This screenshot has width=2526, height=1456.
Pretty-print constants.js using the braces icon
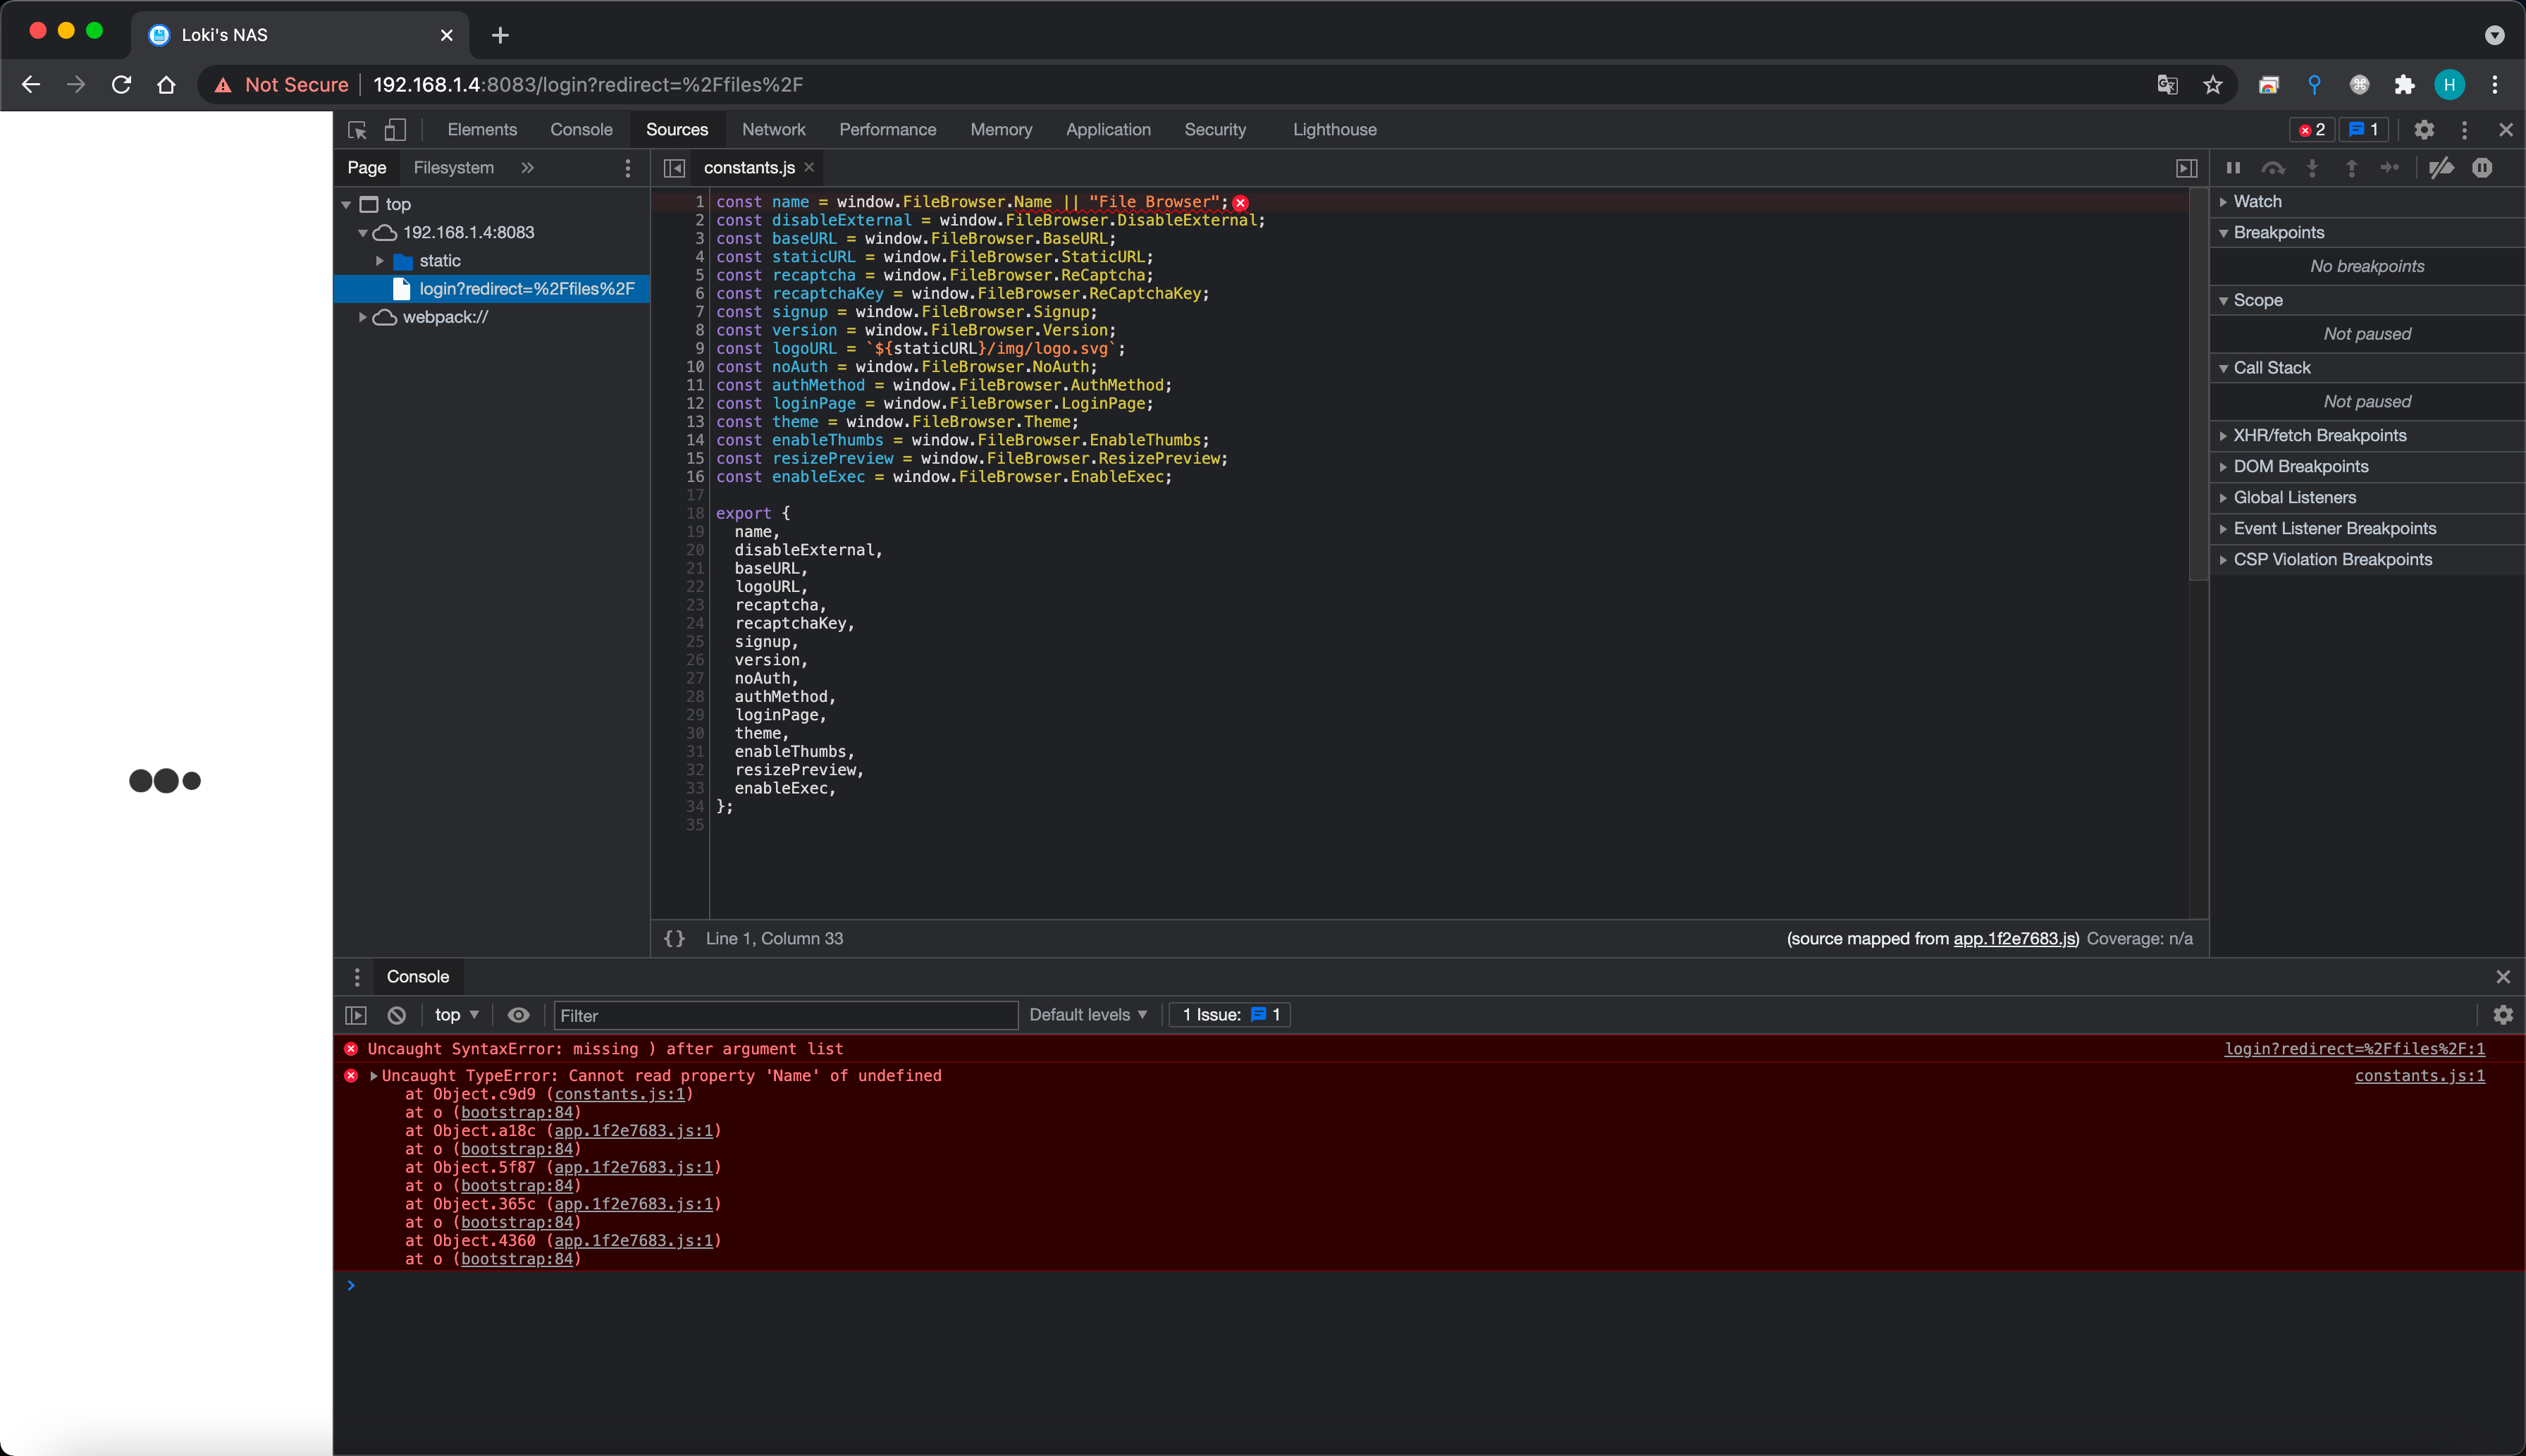click(x=675, y=938)
